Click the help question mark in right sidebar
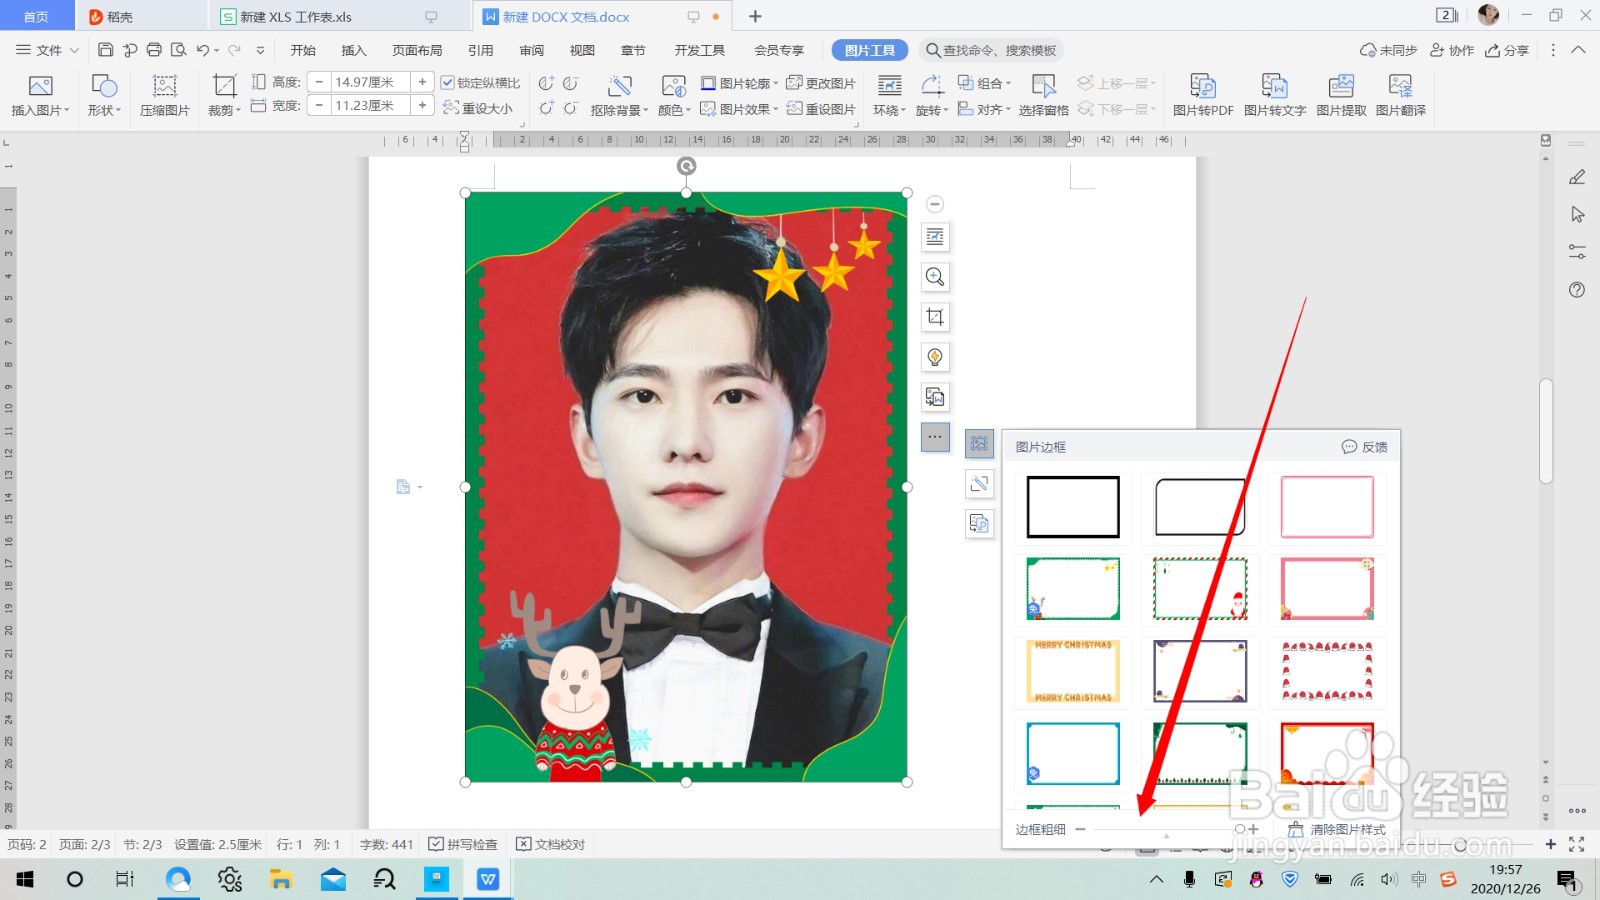This screenshot has height=900, width=1600. tap(1577, 290)
